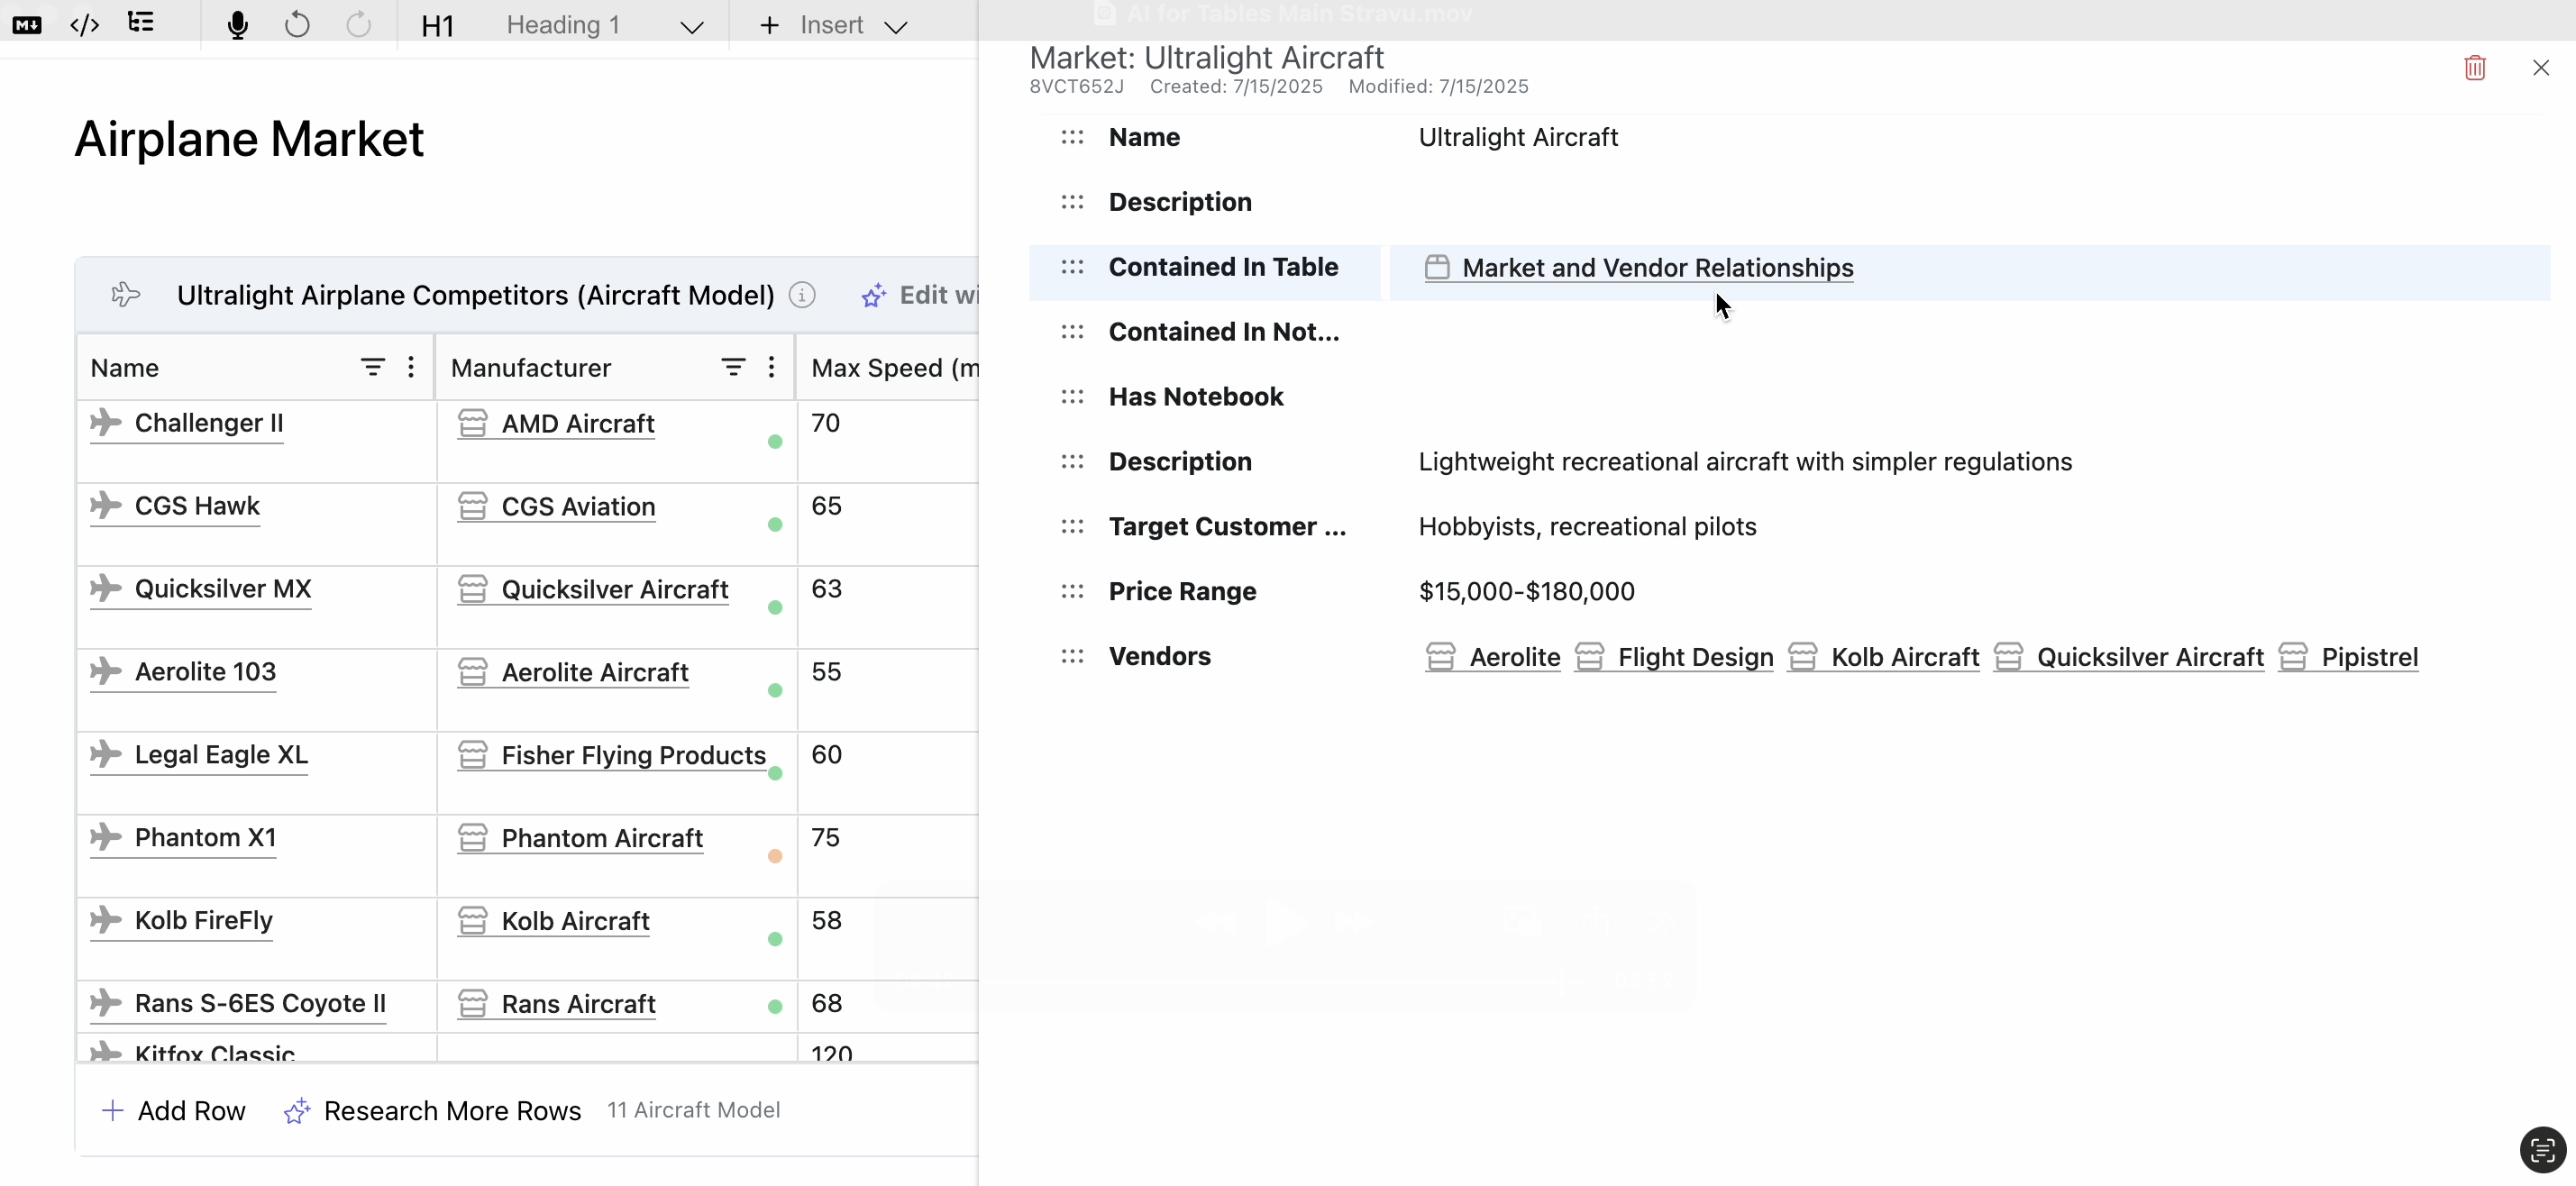
Task: Toggle the outline list icon
Action: 141,23
